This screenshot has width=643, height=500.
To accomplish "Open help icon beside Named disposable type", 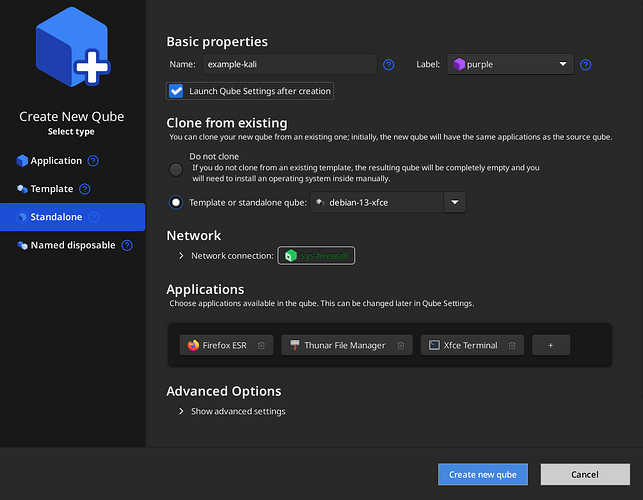I will (x=127, y=245).
